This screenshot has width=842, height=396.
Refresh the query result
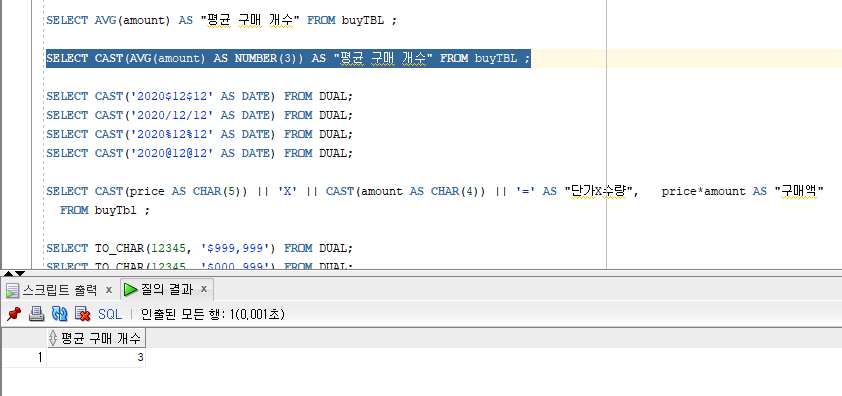tap(59, 314)
